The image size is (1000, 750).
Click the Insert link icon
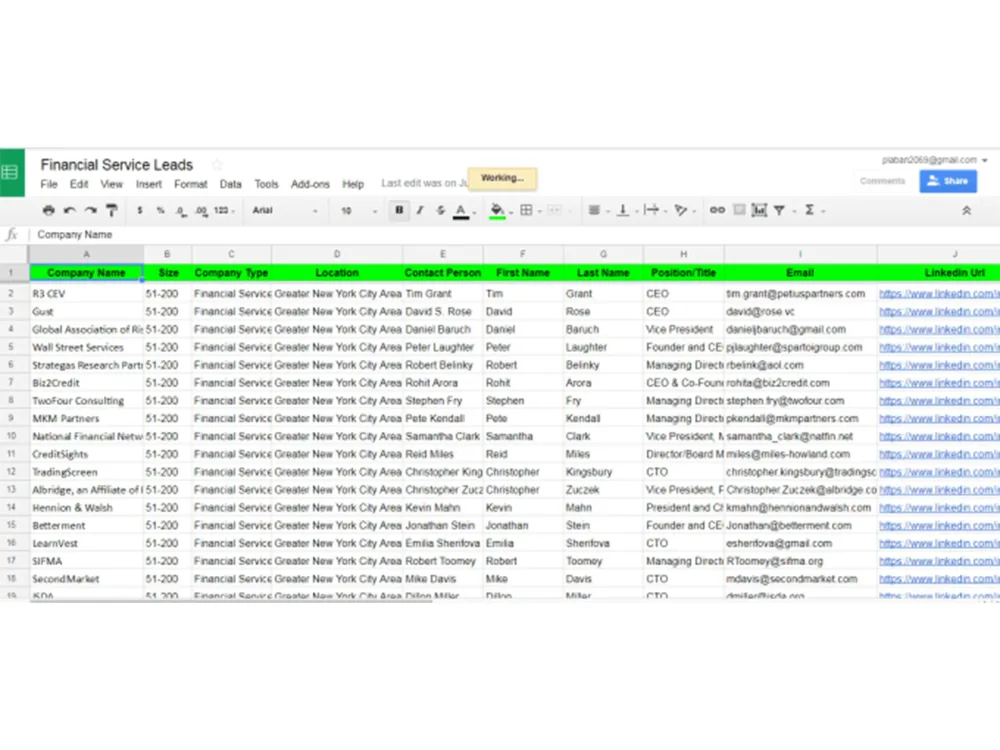(x=717, y=210)
